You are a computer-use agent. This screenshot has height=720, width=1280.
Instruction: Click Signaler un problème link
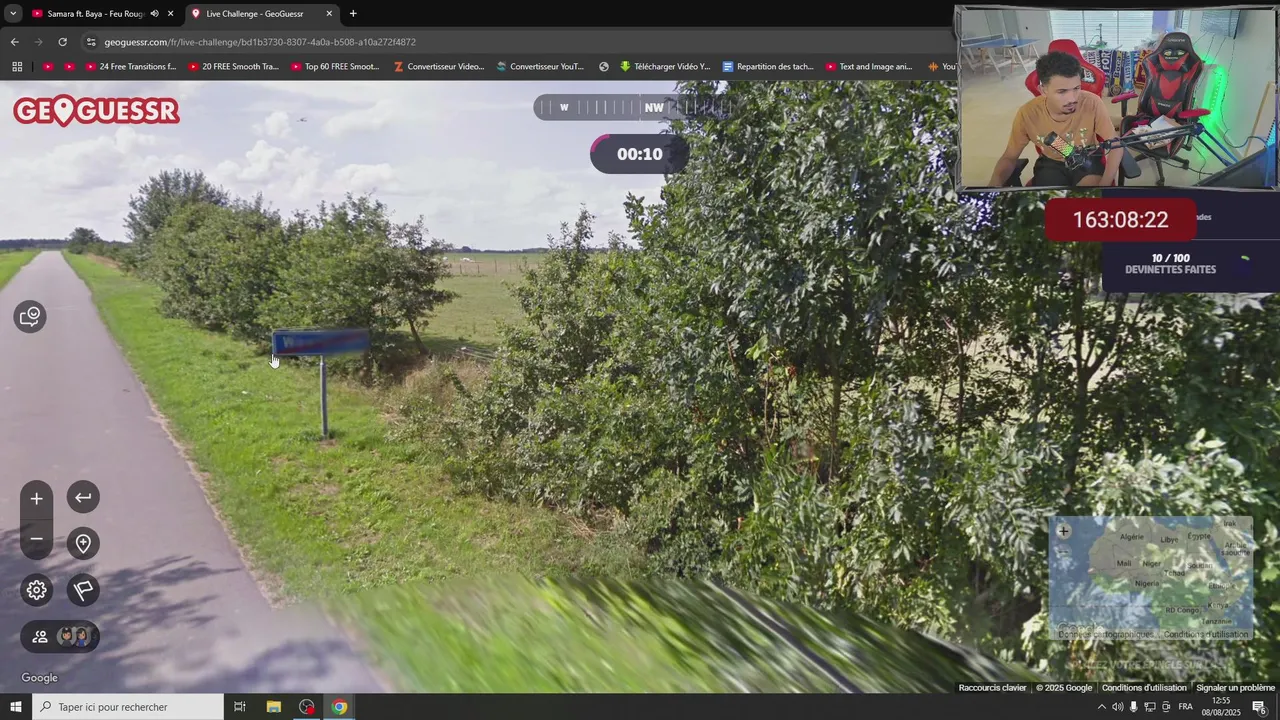click(1236, 688)
